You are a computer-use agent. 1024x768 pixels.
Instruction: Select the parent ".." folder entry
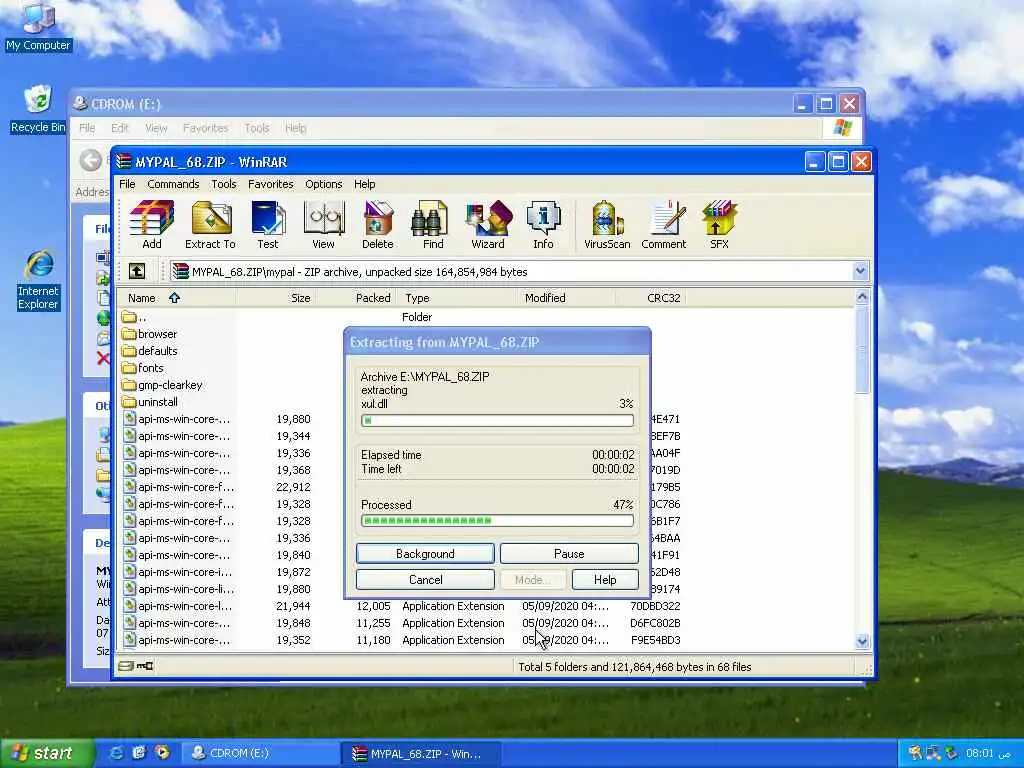point(134,317)
